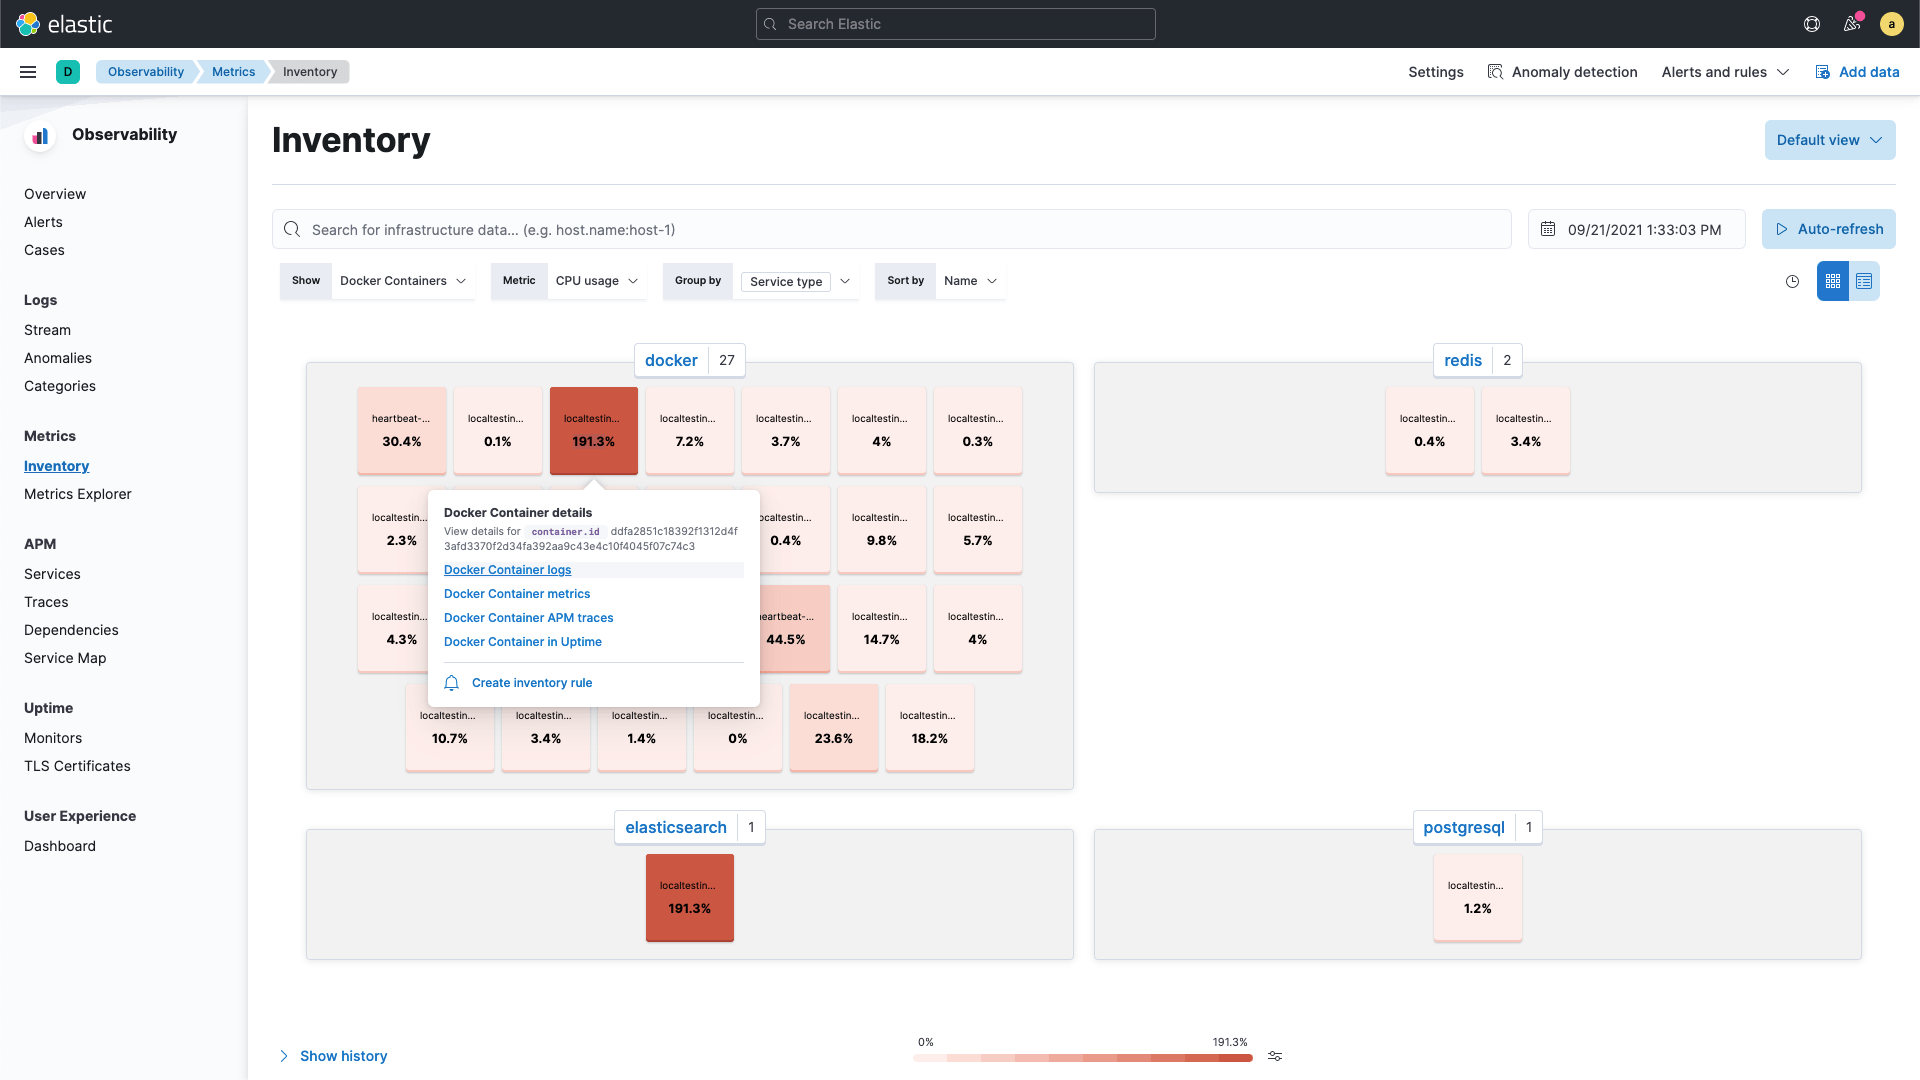This screenshot has width=1920, height=1080.
Task: Open Docker Container metrics link
Action: click(517, 594)
